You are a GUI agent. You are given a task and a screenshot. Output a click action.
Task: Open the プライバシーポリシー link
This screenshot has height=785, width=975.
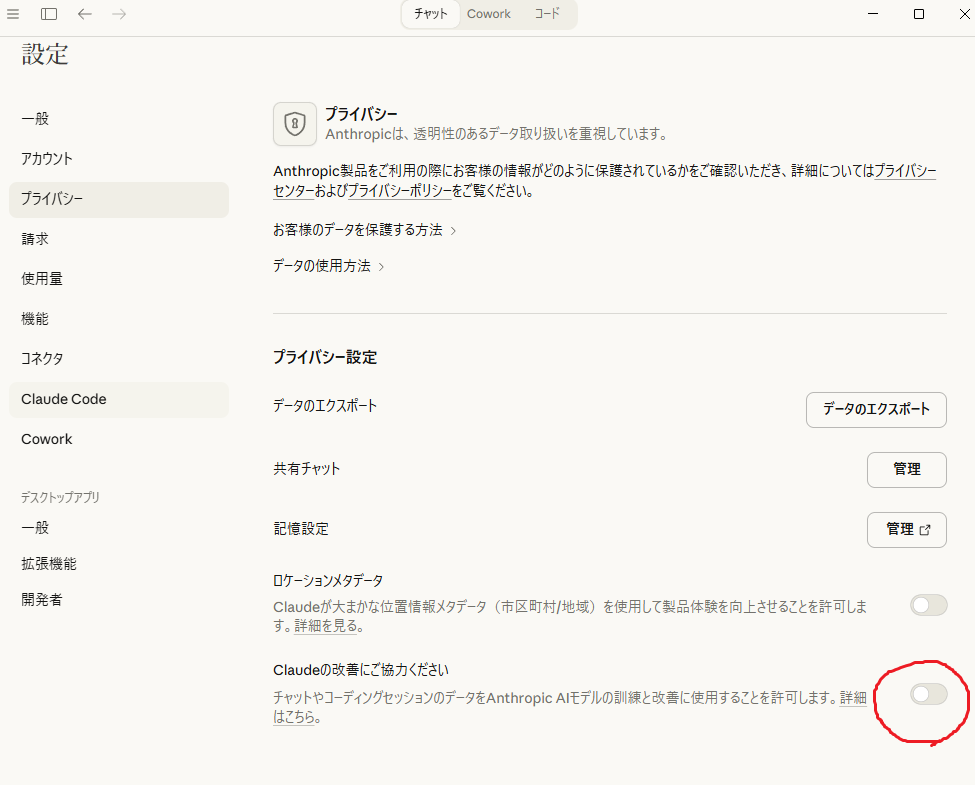399,191
